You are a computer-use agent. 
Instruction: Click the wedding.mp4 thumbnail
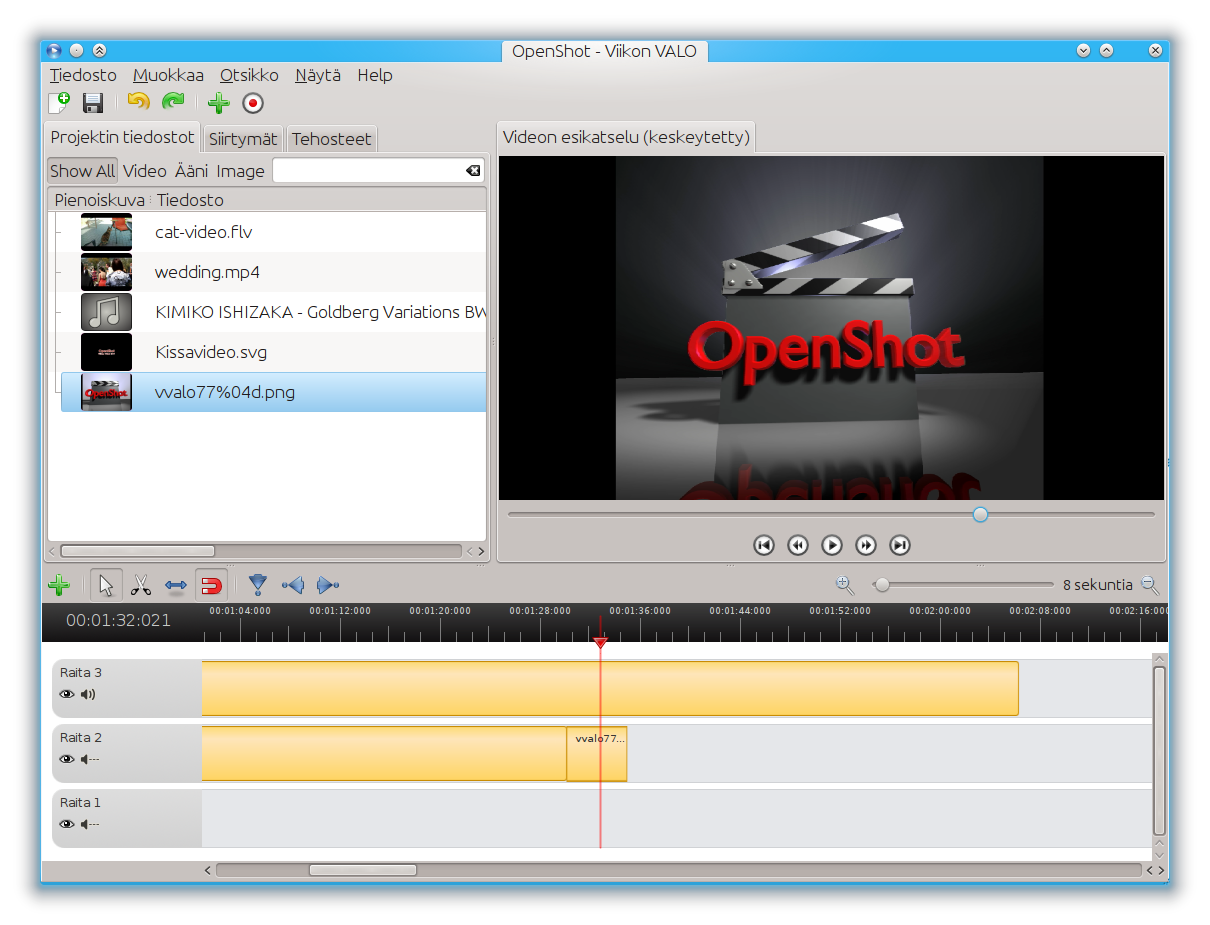(106, 272)
